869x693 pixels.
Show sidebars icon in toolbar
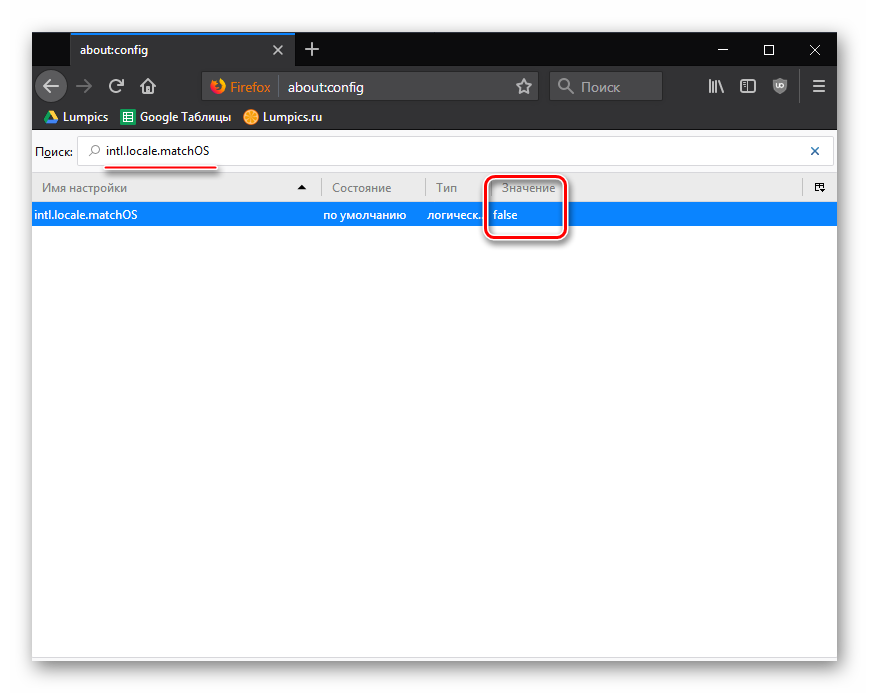click(748, 86)
